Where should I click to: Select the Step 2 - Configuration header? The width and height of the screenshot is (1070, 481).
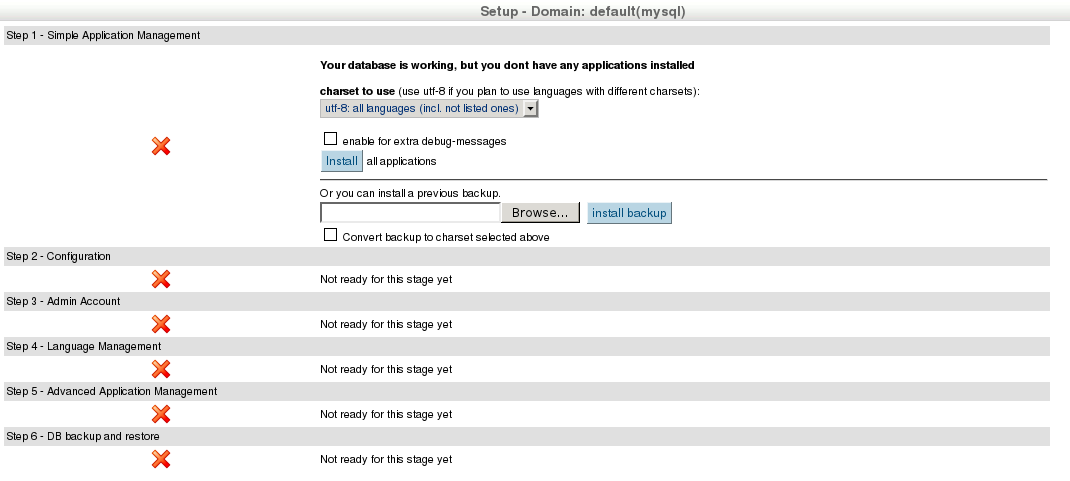tap(59, 256)
